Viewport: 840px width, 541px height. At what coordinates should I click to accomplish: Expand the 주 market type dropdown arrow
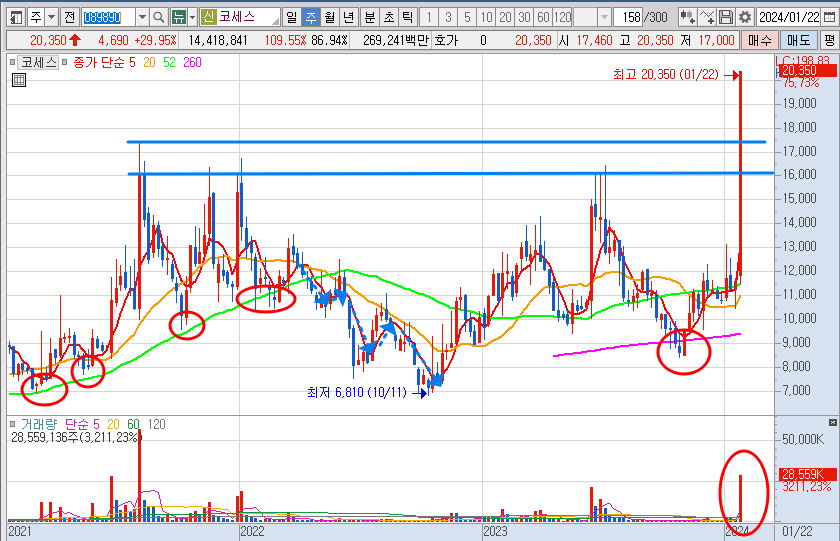click(x=51, y=18)
